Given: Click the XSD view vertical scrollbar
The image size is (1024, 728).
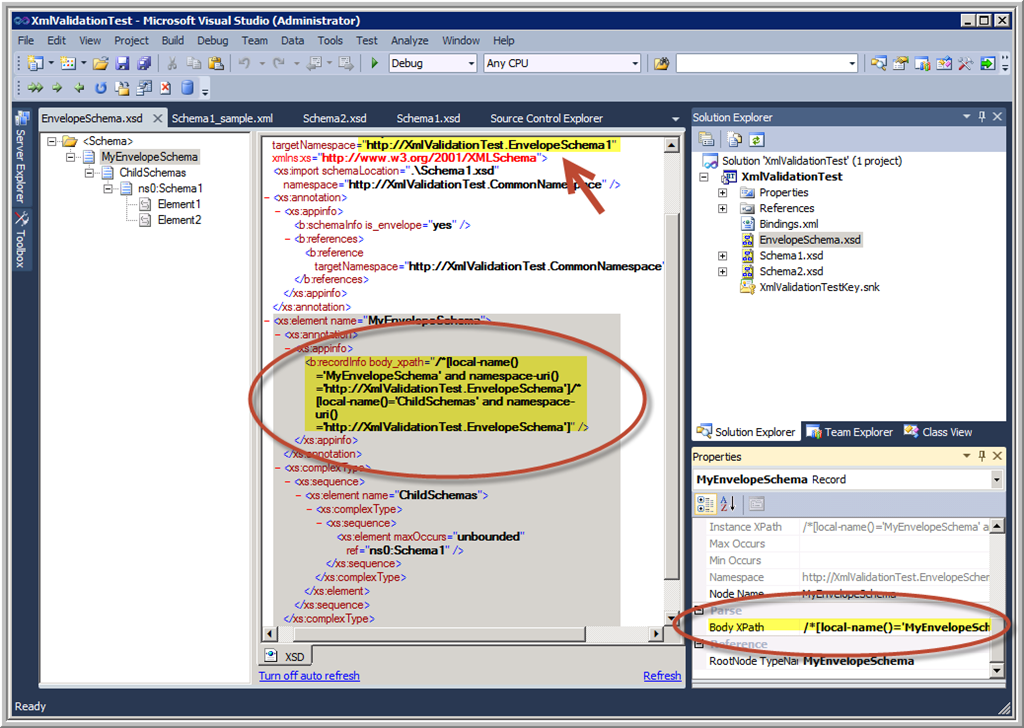Looking at the screenshot, I should click(671, 400).
